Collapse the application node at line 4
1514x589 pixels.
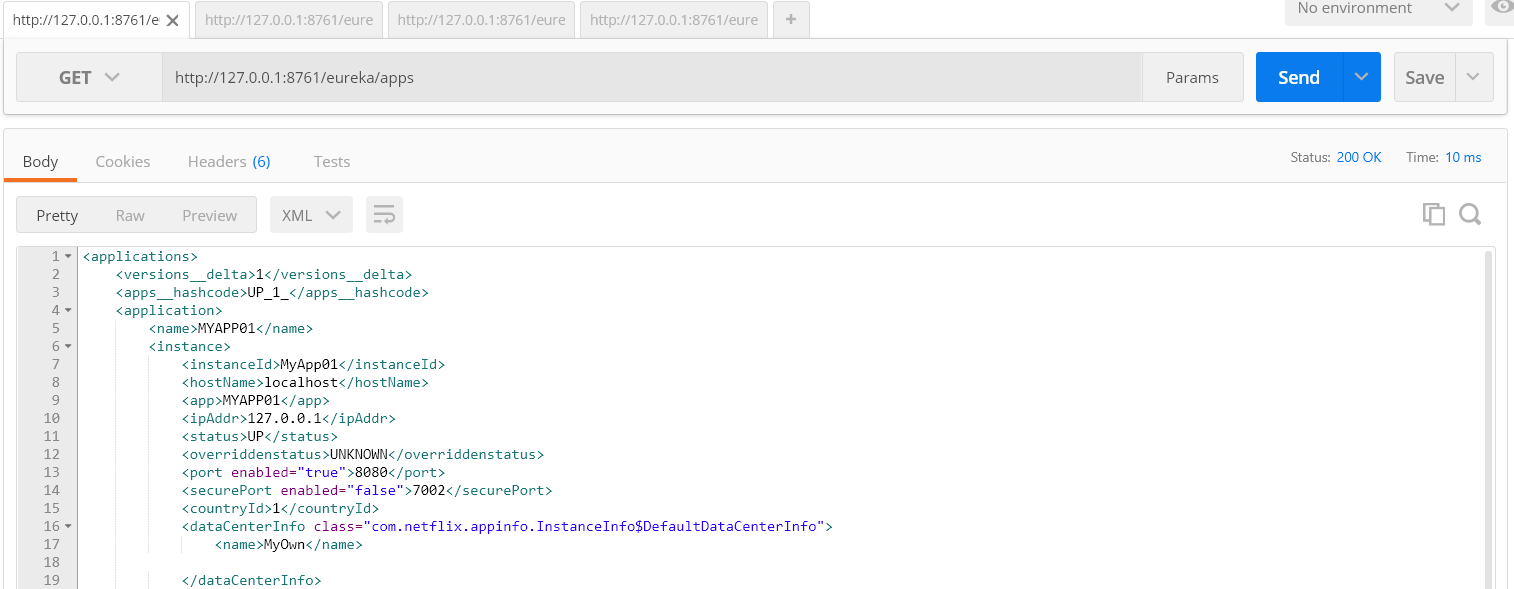(68, 311)
